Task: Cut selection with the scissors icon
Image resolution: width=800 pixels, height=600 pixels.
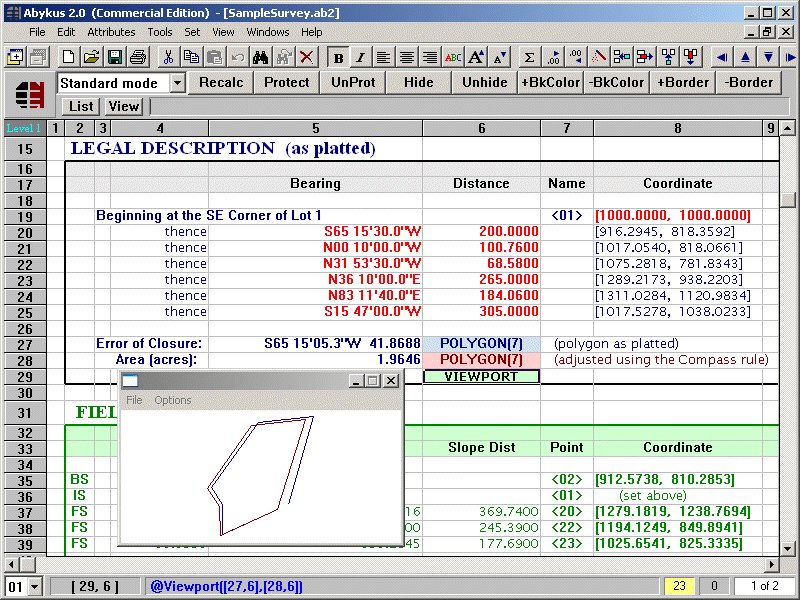Action: [168, 57]
